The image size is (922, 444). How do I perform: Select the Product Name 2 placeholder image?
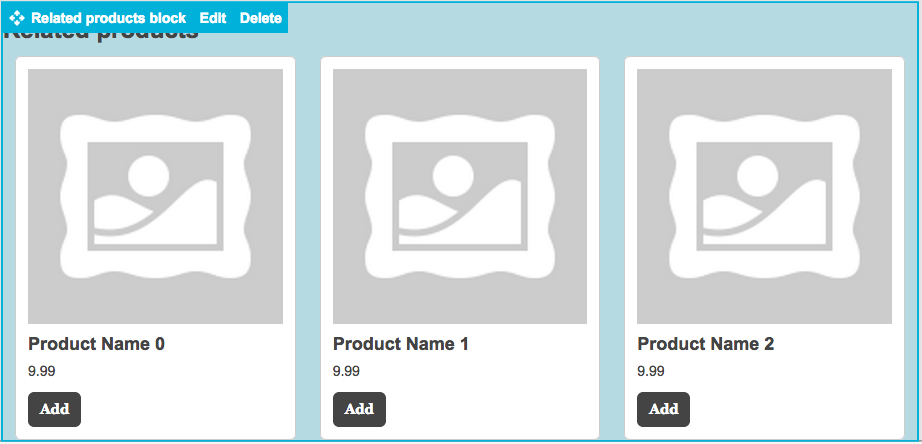764,196
